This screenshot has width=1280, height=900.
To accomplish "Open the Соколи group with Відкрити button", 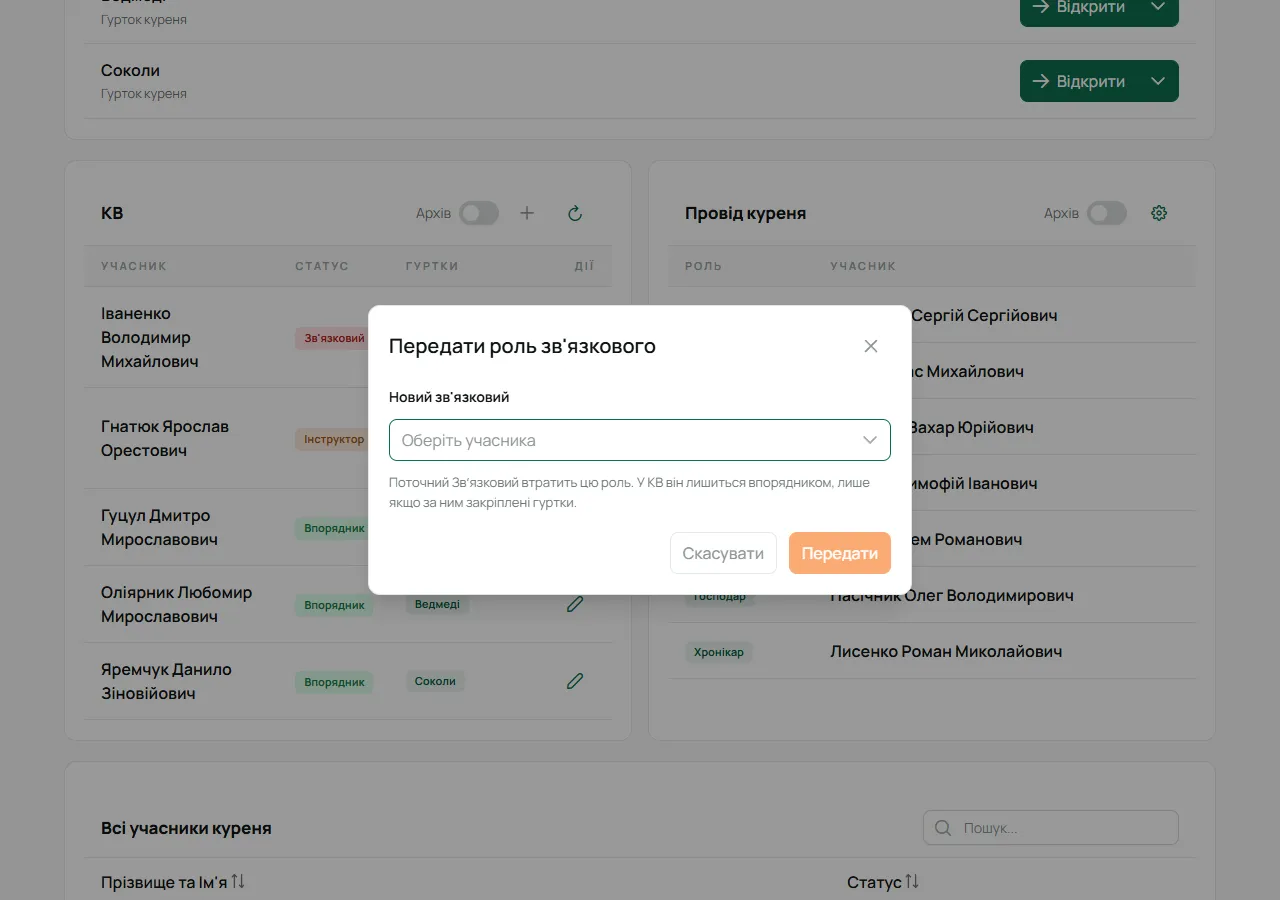I will (1078, 81).
